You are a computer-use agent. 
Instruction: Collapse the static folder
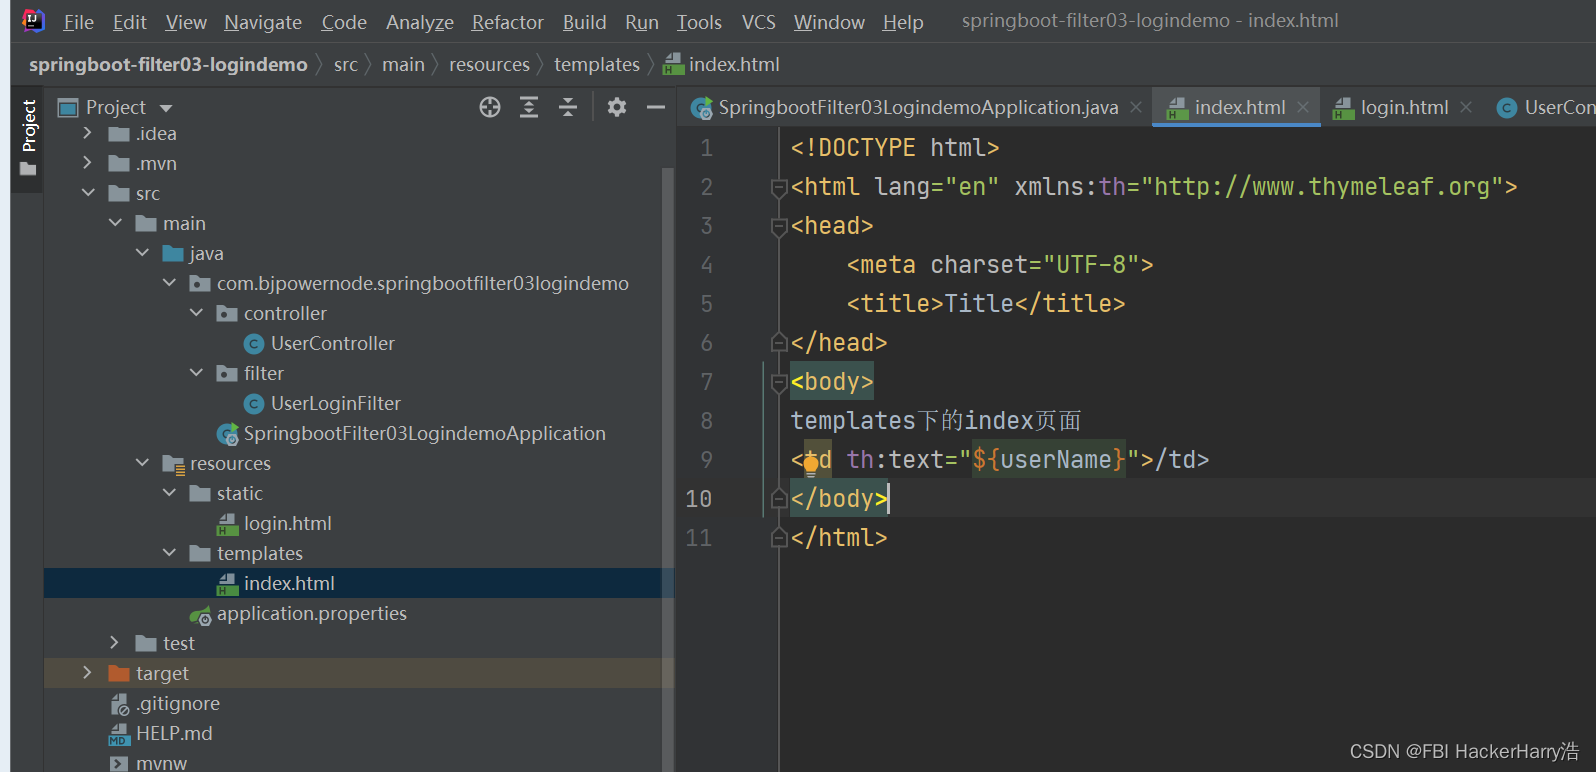169,493
